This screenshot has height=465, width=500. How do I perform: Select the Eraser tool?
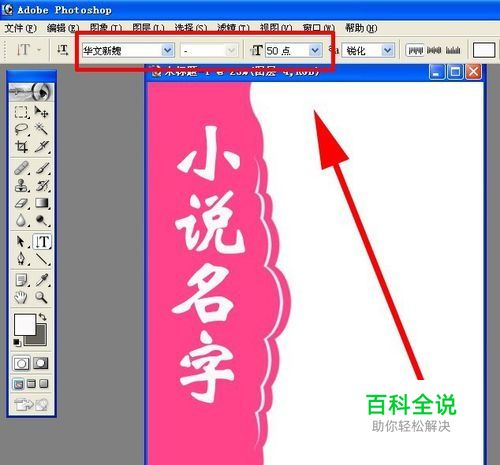(x=21, y=203)
